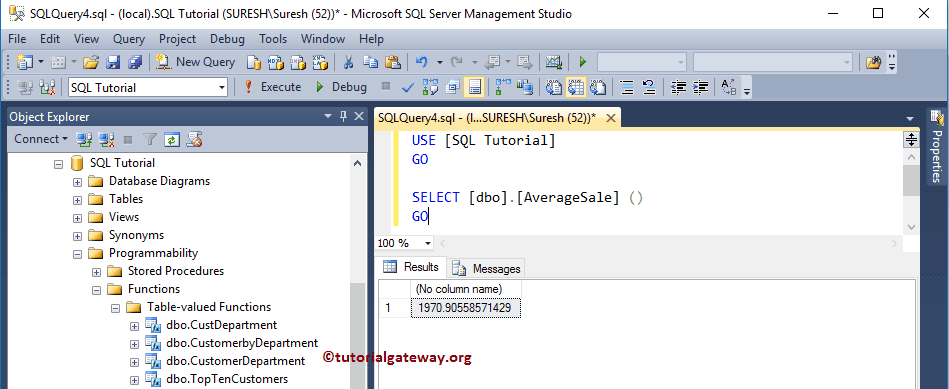Click the DMX query icon
Image resolution: width=949 pixels, height=389 pixels.
pos(298,62)
